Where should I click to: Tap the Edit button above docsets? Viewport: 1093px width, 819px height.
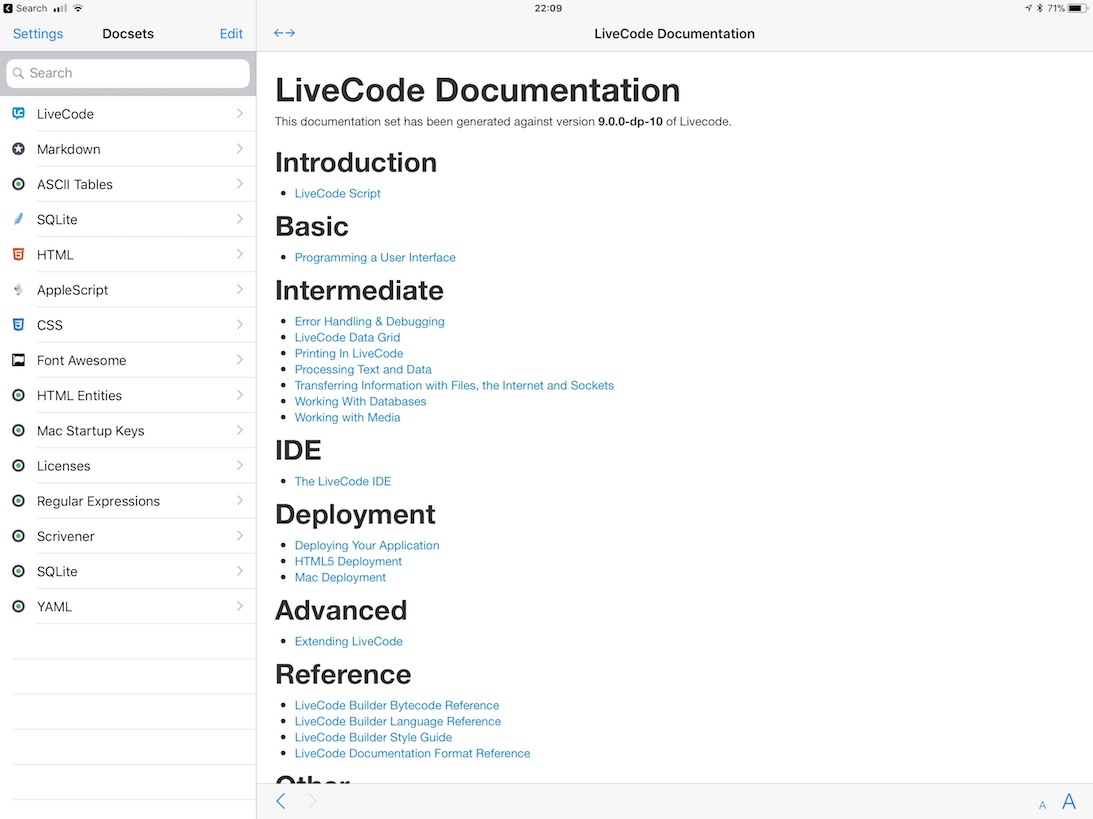(x=231, y=33)
